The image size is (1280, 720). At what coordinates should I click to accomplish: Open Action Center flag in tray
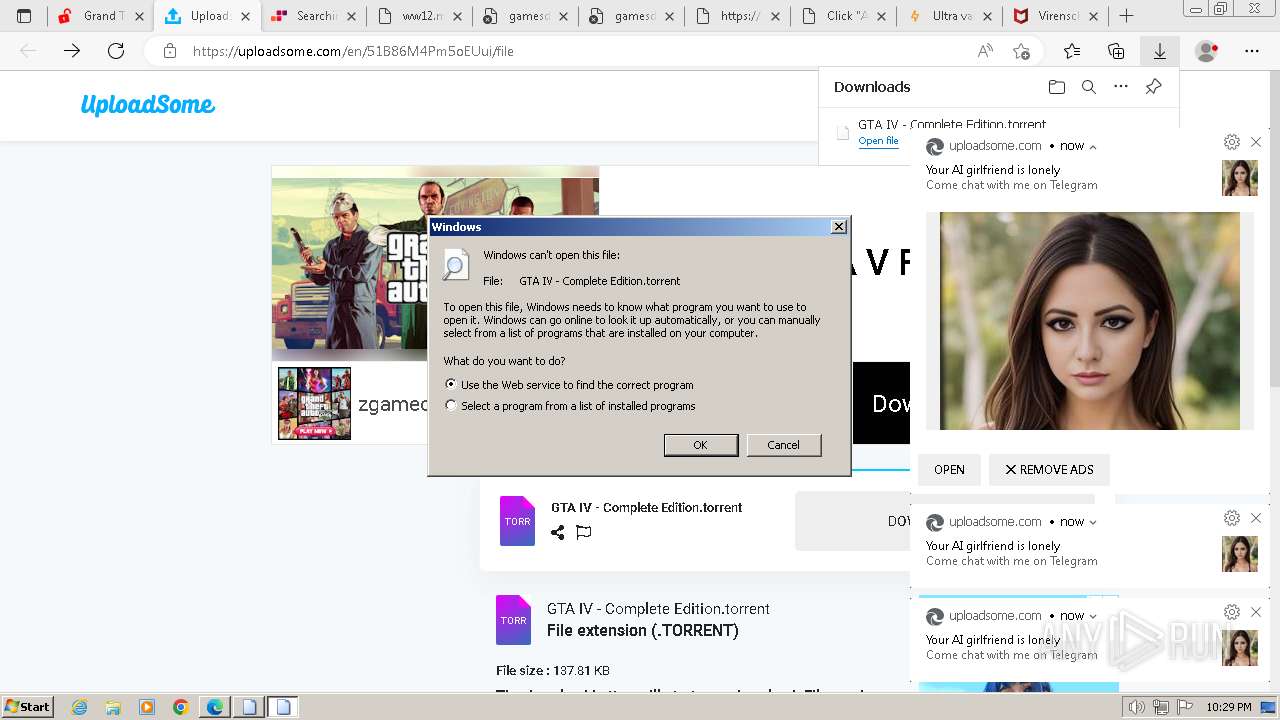[x=1185, y=707]
